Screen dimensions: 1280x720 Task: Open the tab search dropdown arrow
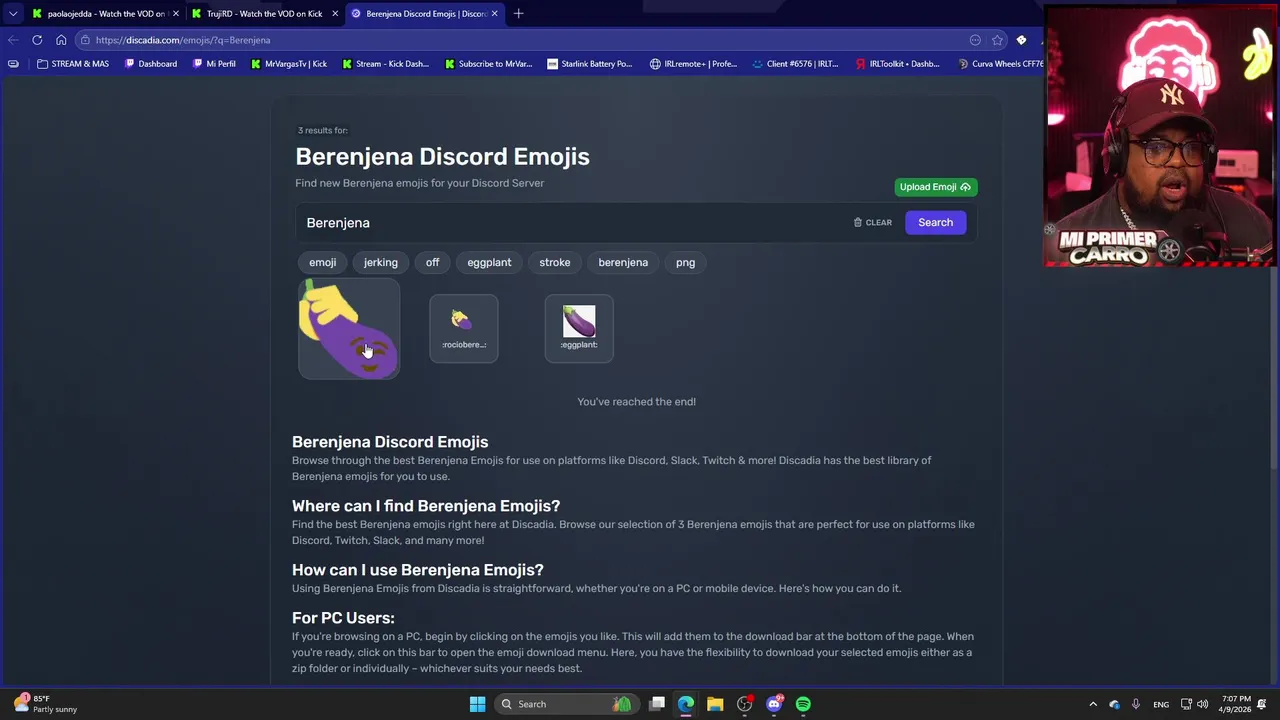pos(13,14)
